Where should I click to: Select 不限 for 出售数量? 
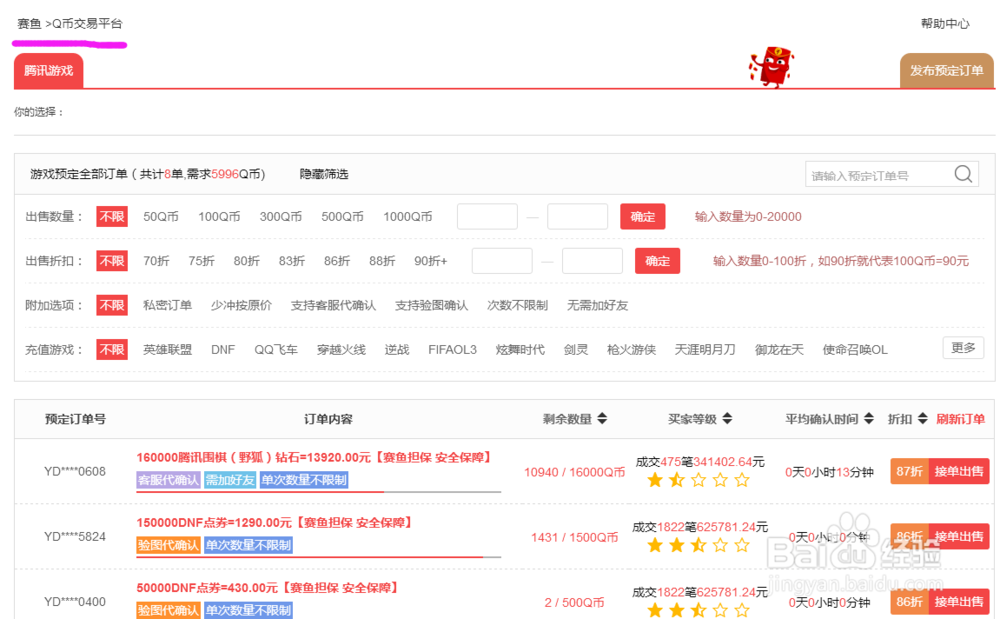[112, 217]
